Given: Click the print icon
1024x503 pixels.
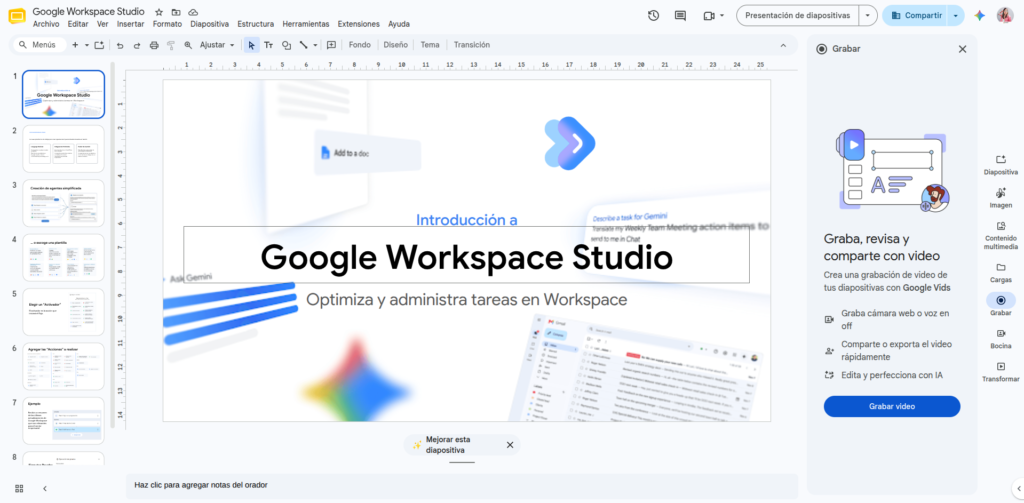Looking at the screenshot, I should pyautogui.click(x=154, y=45).
